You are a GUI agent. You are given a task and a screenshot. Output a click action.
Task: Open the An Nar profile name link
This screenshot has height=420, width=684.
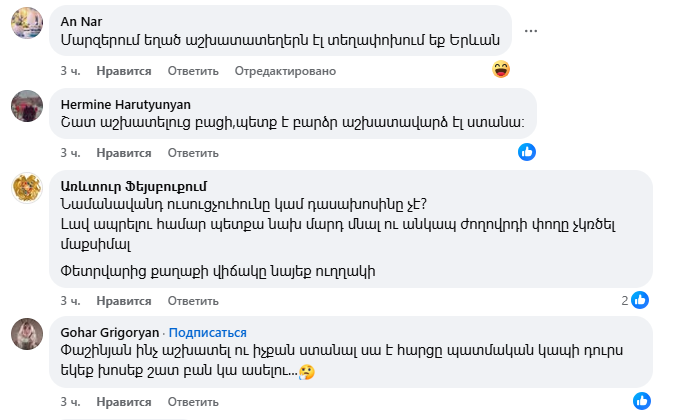(82, 21)
